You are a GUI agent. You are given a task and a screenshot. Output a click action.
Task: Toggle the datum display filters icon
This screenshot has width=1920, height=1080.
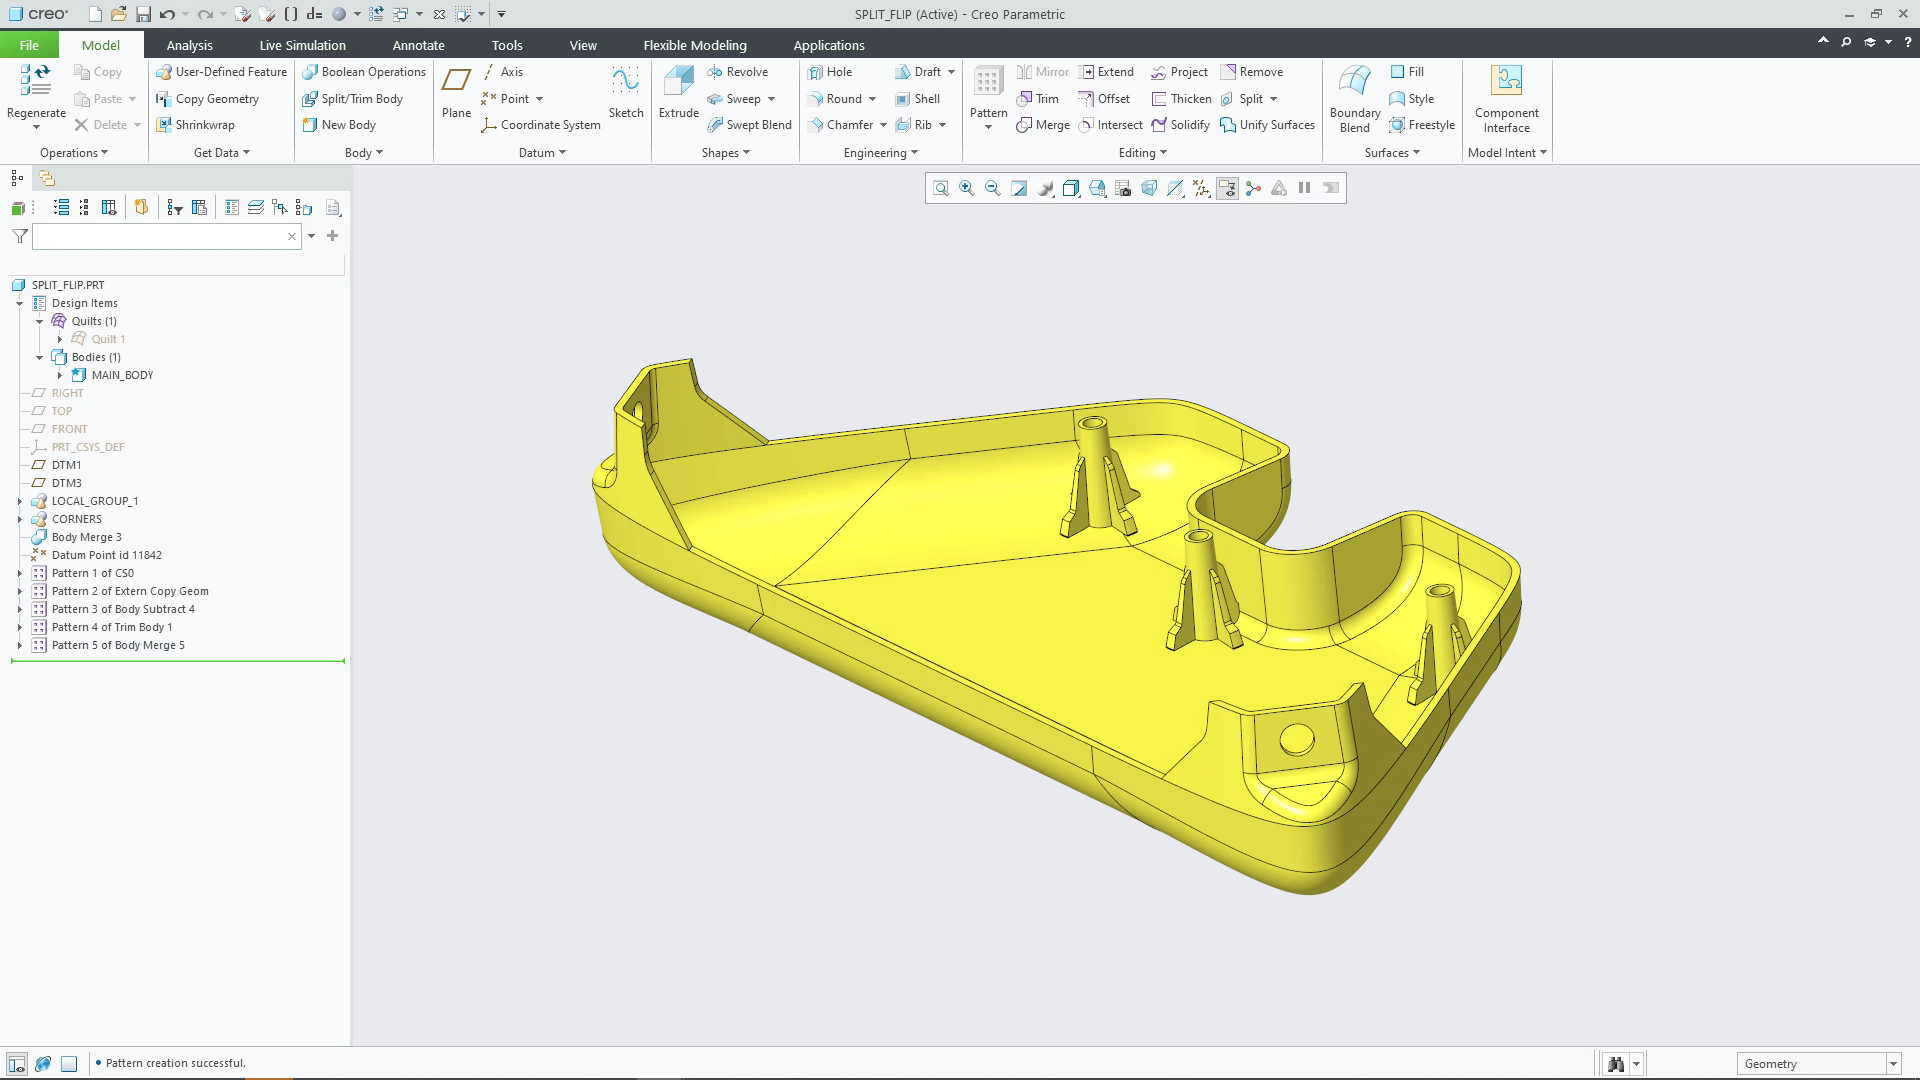[x=1201, y=188]
